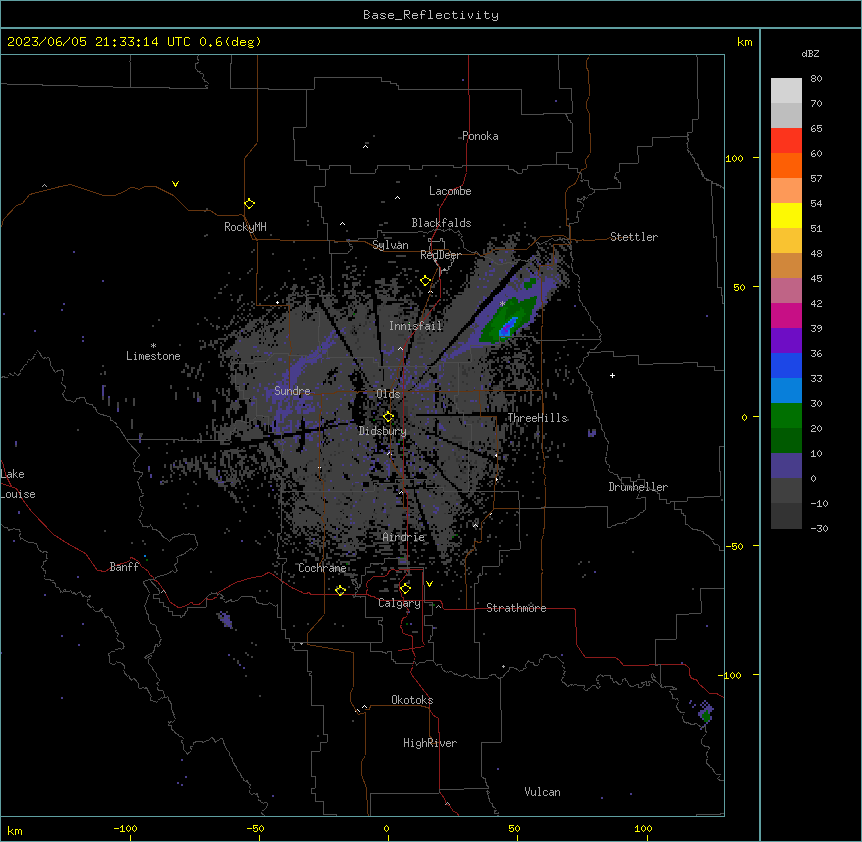Click the Lake Louise label
Image resolution: width=862 pixels, height=842 pixels.
coord(18,484)
